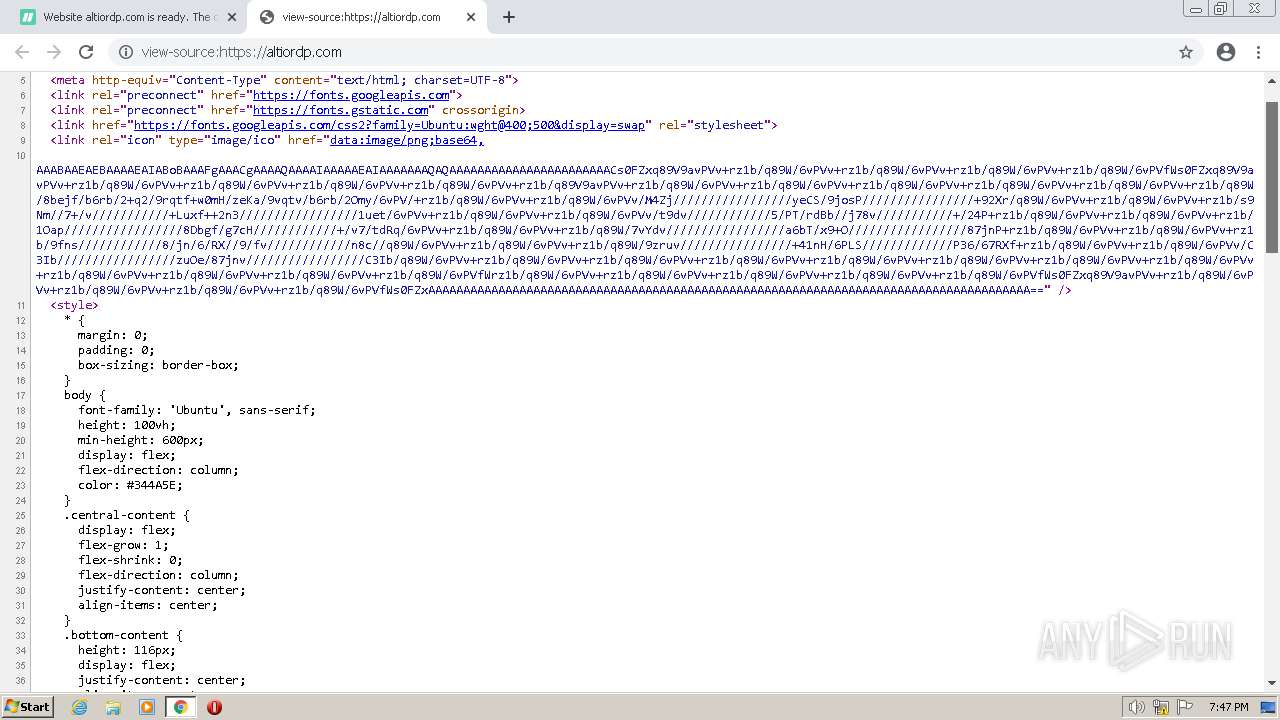
Task: Open Chrome's three-dot menu
Action: coord(1259,52)
